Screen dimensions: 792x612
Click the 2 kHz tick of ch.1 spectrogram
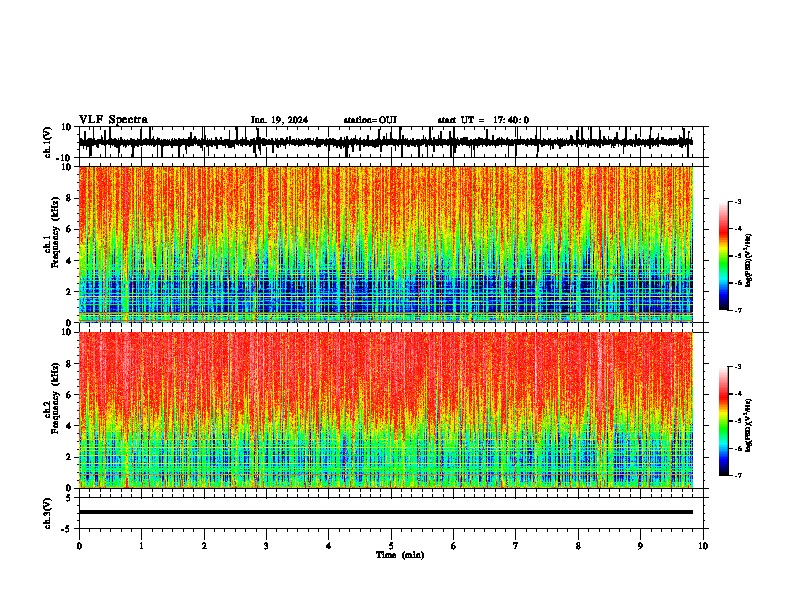[x=69, y=291]
